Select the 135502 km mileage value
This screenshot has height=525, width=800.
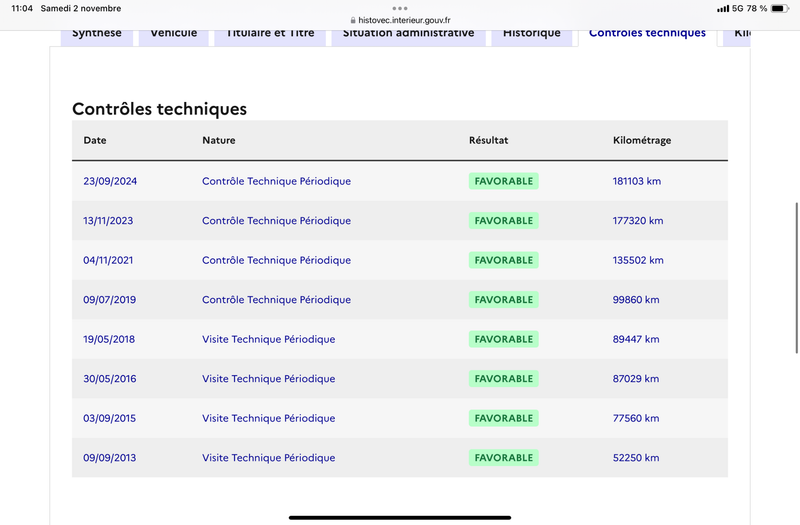pos(638,260)
